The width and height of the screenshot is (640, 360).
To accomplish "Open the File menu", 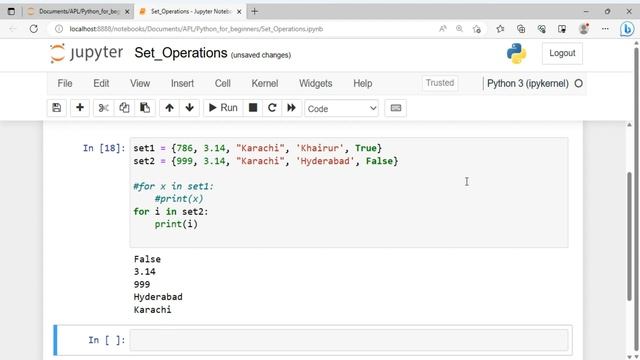I will pos(65,84).
